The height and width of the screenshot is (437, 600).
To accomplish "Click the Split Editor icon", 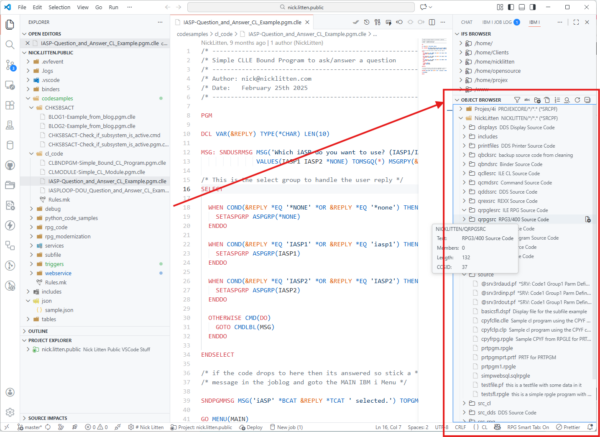I will (x=432, y=22).
